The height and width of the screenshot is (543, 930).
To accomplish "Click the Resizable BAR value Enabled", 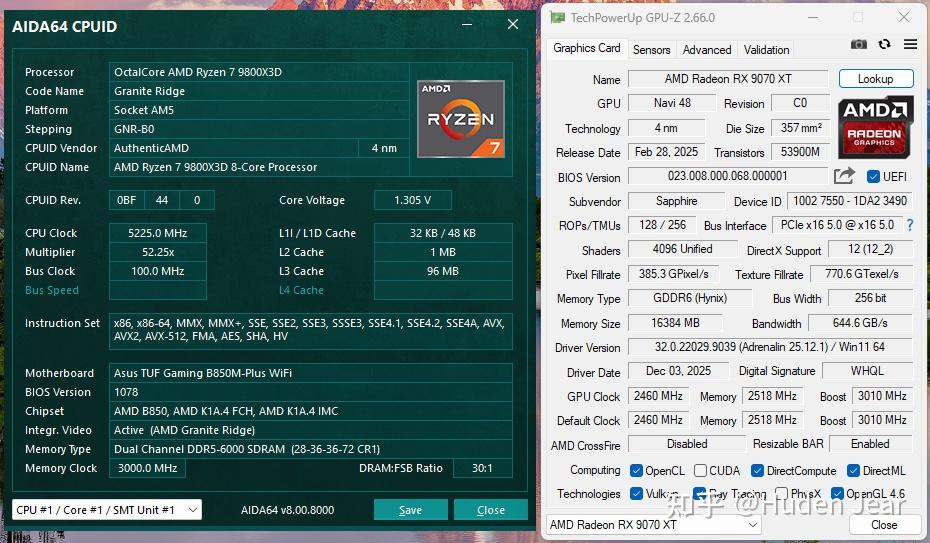I will tap(870, 443).
